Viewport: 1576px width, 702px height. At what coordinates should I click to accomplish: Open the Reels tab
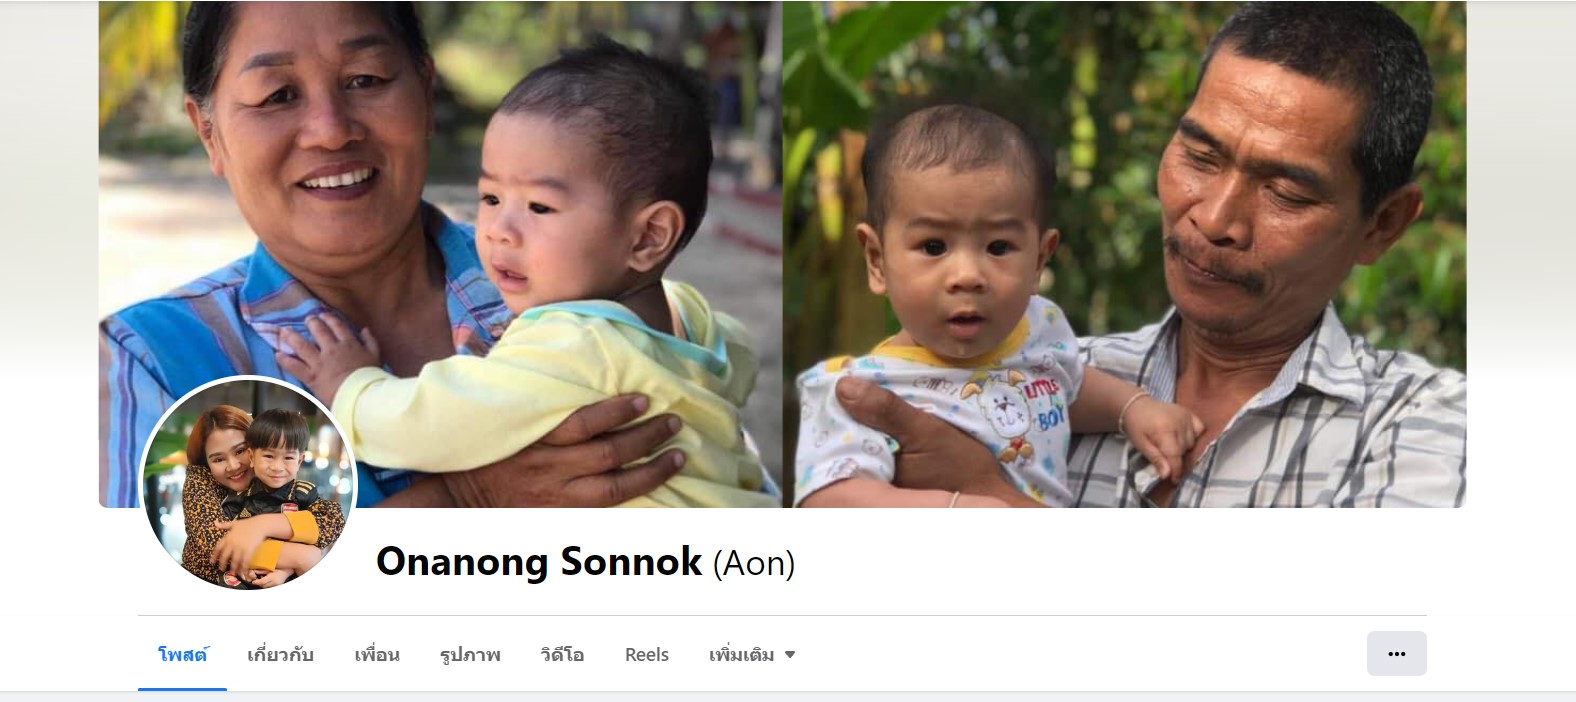pyautogui.click(x=646, y=655)
